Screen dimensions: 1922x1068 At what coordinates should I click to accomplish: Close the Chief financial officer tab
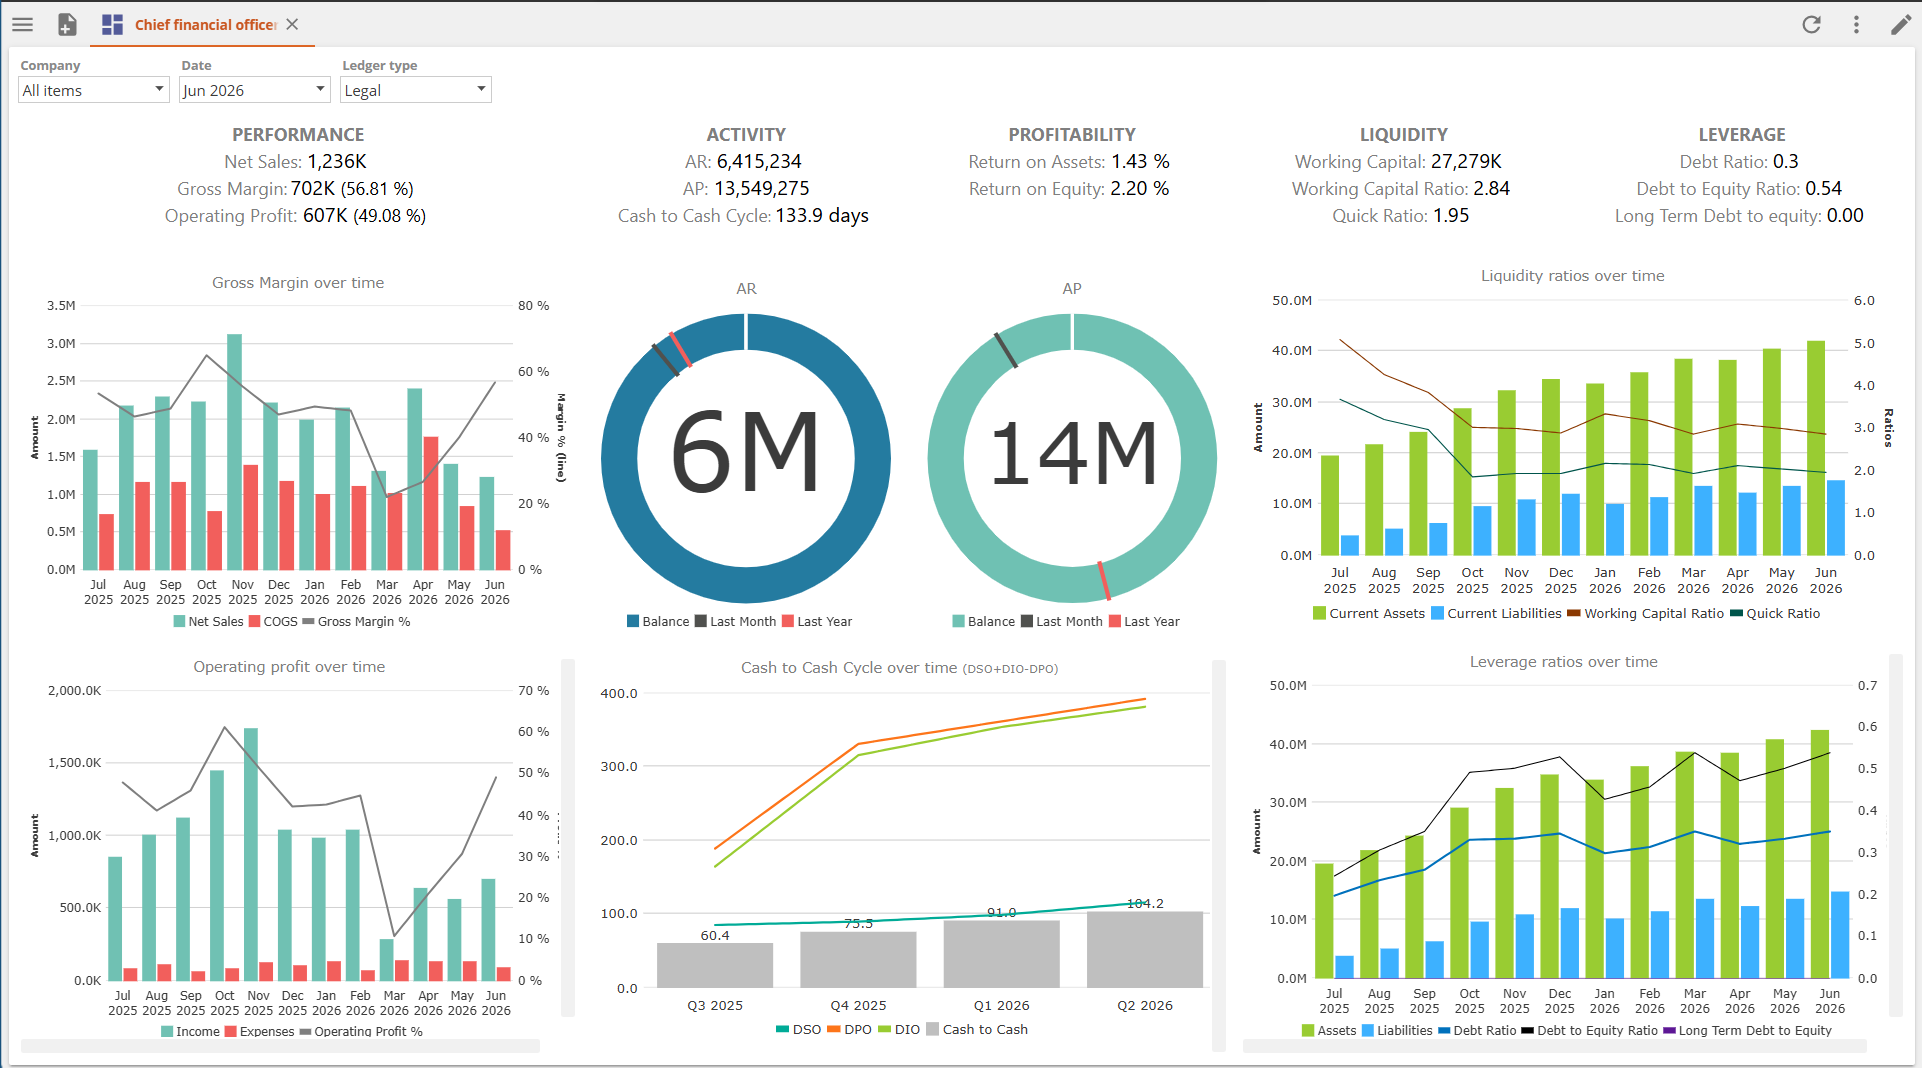point(292,24)
